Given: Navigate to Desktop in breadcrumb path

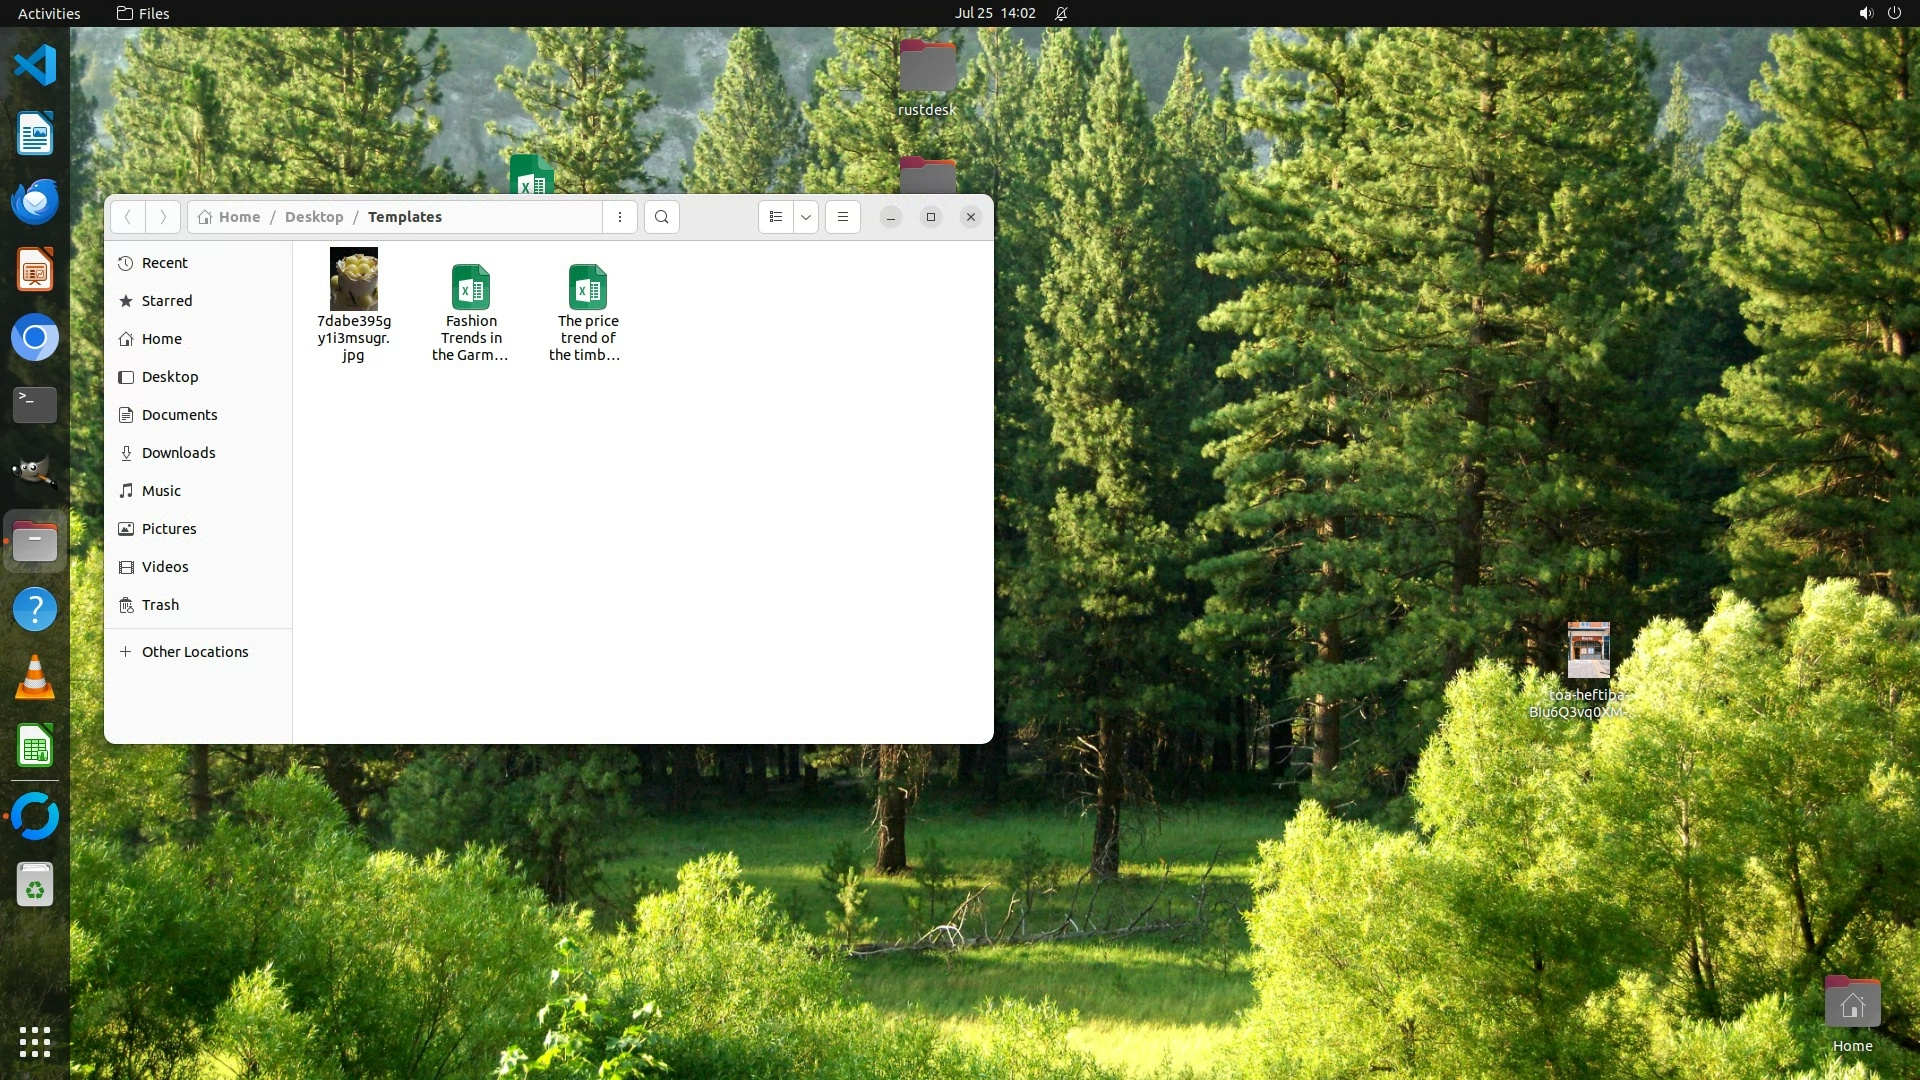Looking at the screenshot, I should 313,217.
